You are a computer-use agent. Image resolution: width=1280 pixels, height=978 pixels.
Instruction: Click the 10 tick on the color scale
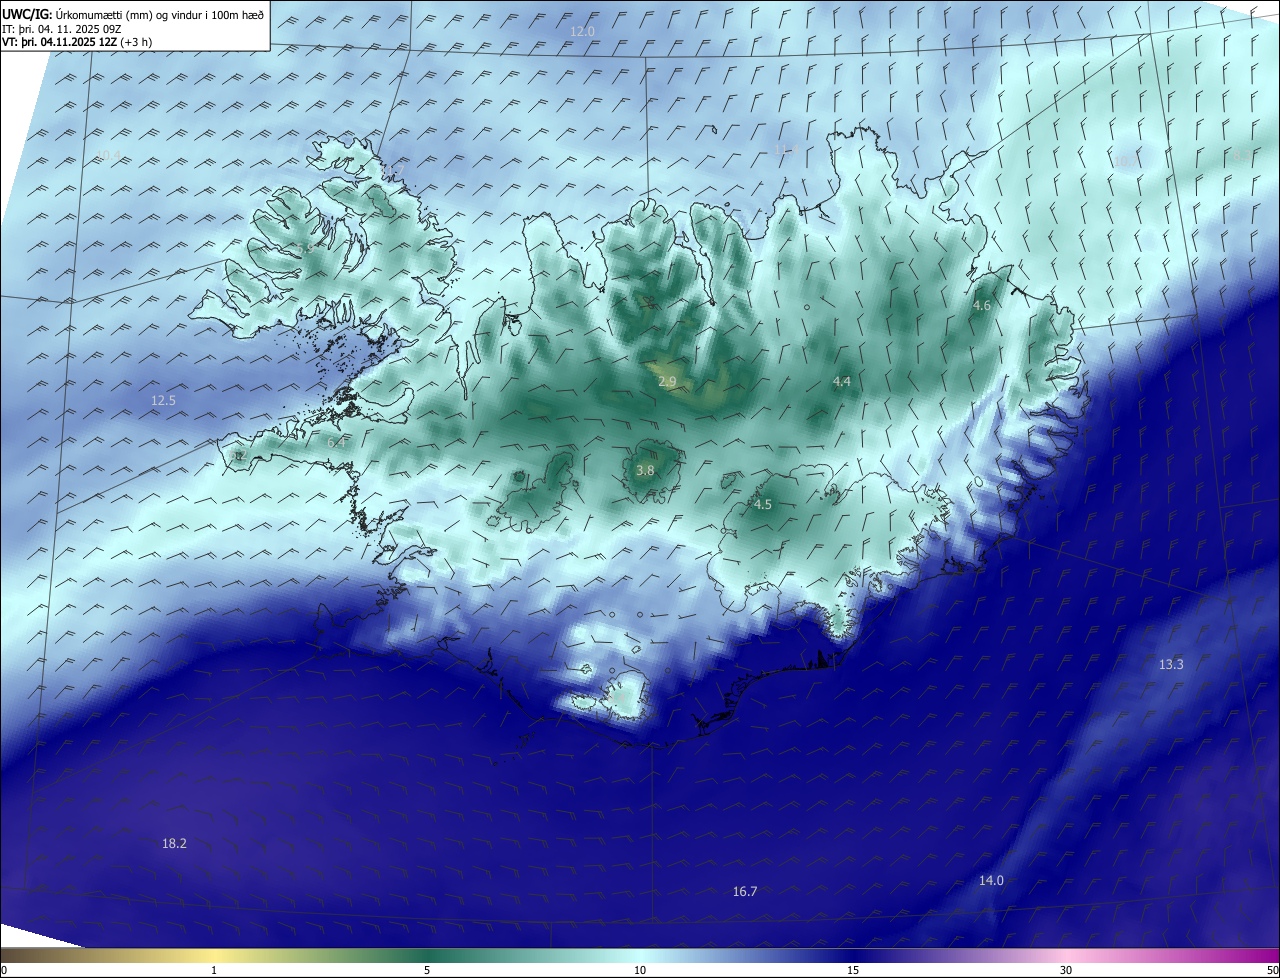click(640, 970)
